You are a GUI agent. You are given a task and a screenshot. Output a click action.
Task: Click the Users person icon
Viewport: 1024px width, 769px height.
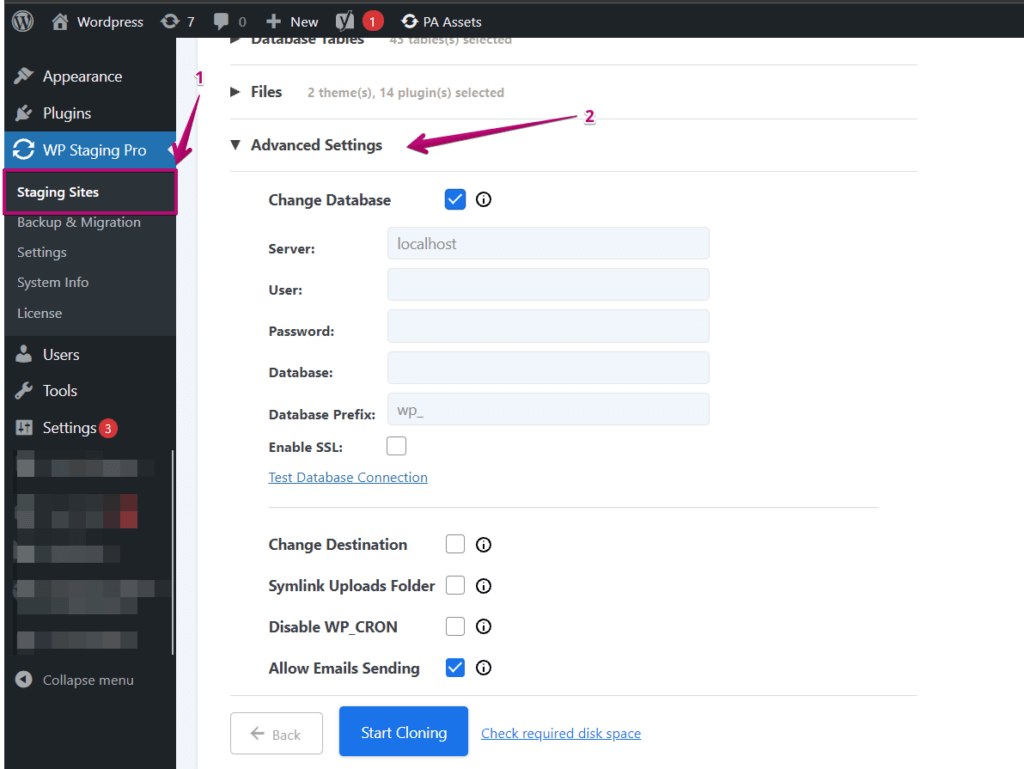pyautogui.click(x=24, y=354)
